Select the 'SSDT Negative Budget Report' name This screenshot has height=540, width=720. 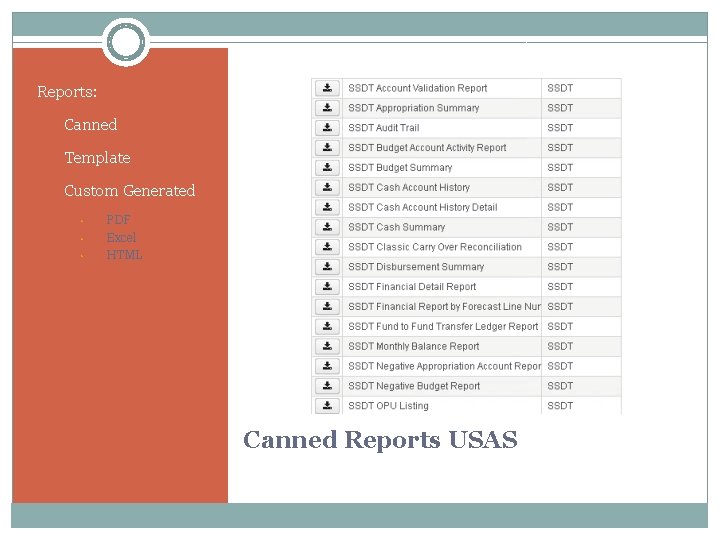[414, 386]
